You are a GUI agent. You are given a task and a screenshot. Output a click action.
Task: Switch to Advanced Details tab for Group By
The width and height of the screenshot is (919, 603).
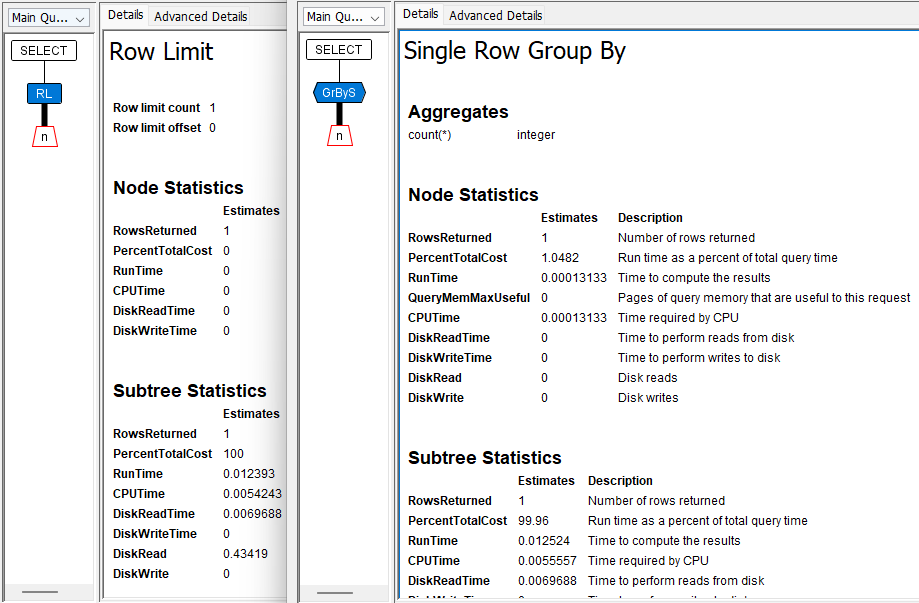495,15
